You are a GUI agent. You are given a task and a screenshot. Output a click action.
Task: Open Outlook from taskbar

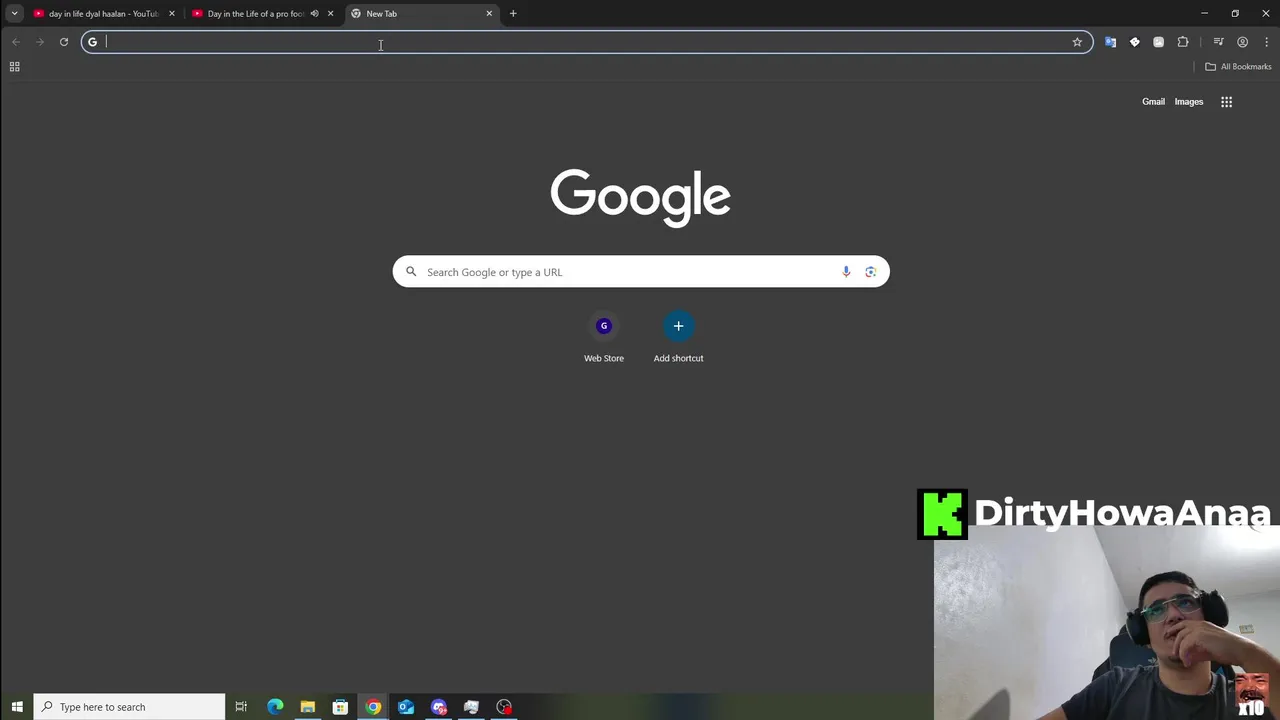[x=406, y=707]
